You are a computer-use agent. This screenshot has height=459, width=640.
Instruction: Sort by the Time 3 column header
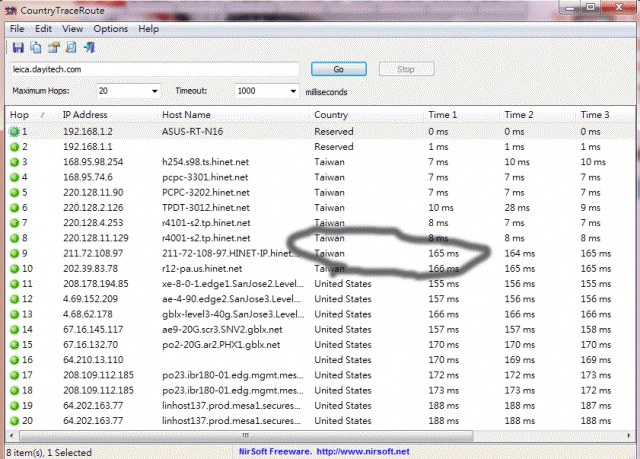coord(606,115)
